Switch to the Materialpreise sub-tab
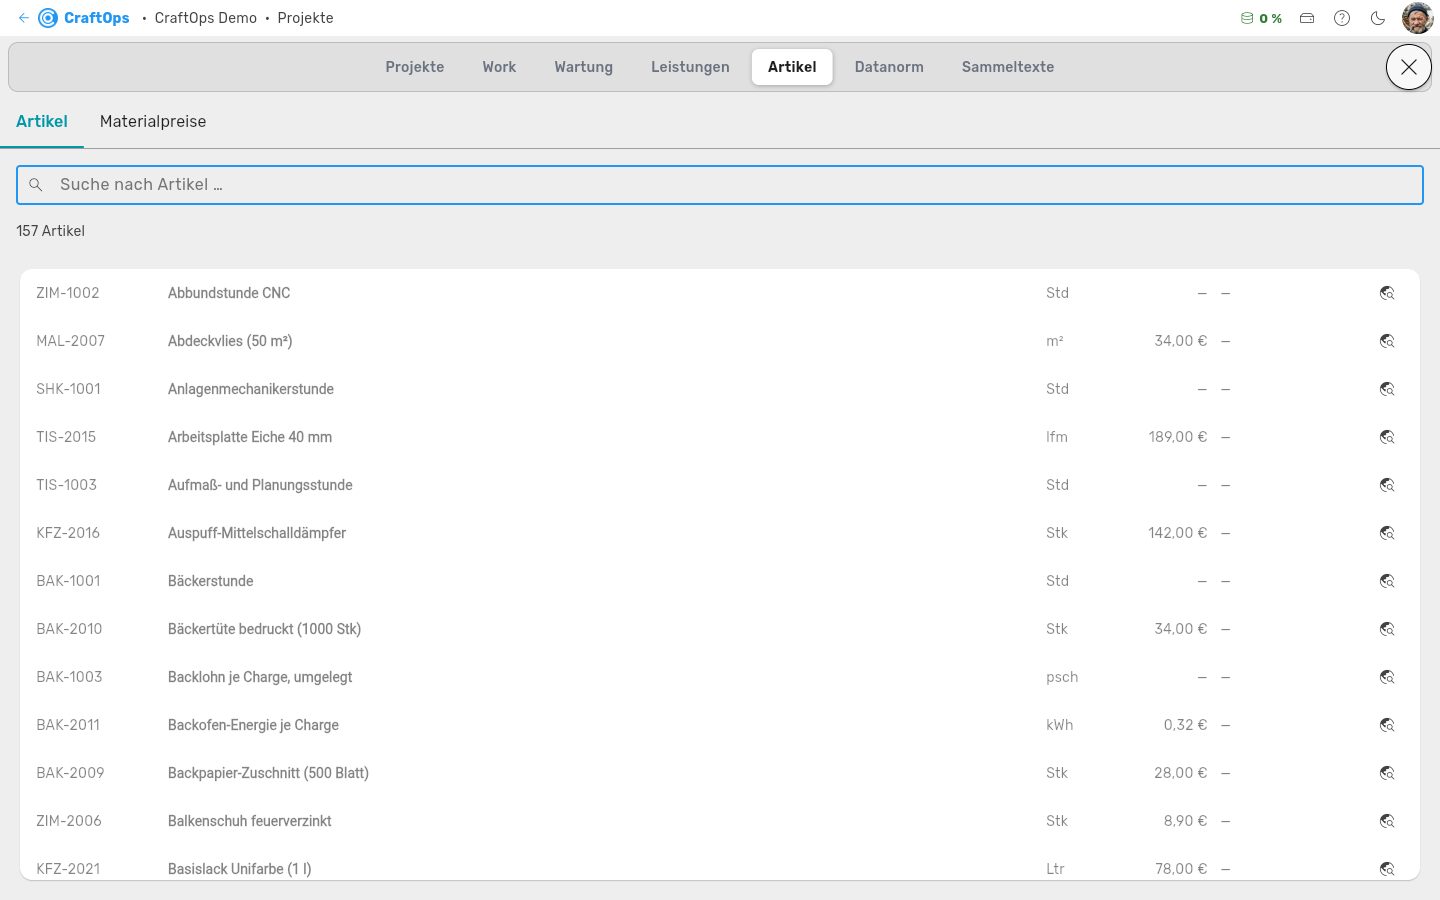The width and height of the screenshot is (1440, 900). tap(153, 122)
